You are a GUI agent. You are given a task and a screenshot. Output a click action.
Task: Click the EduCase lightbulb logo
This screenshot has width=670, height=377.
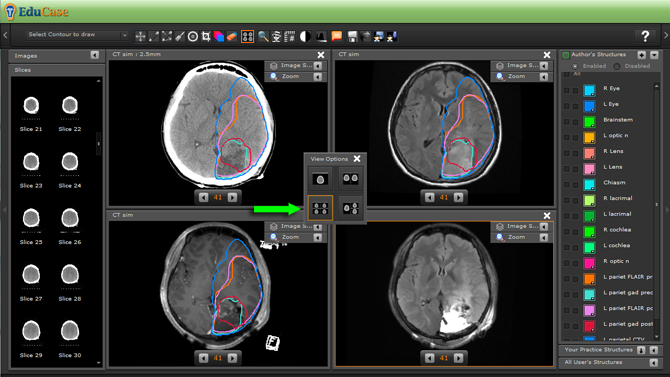click(10, 12)
